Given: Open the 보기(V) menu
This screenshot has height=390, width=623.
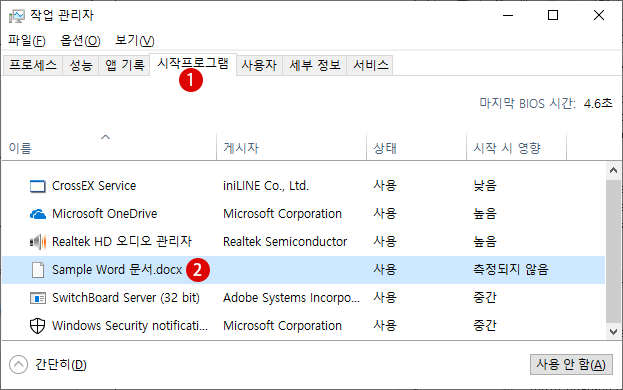Looking at the screenshot, I should (135, 41).
